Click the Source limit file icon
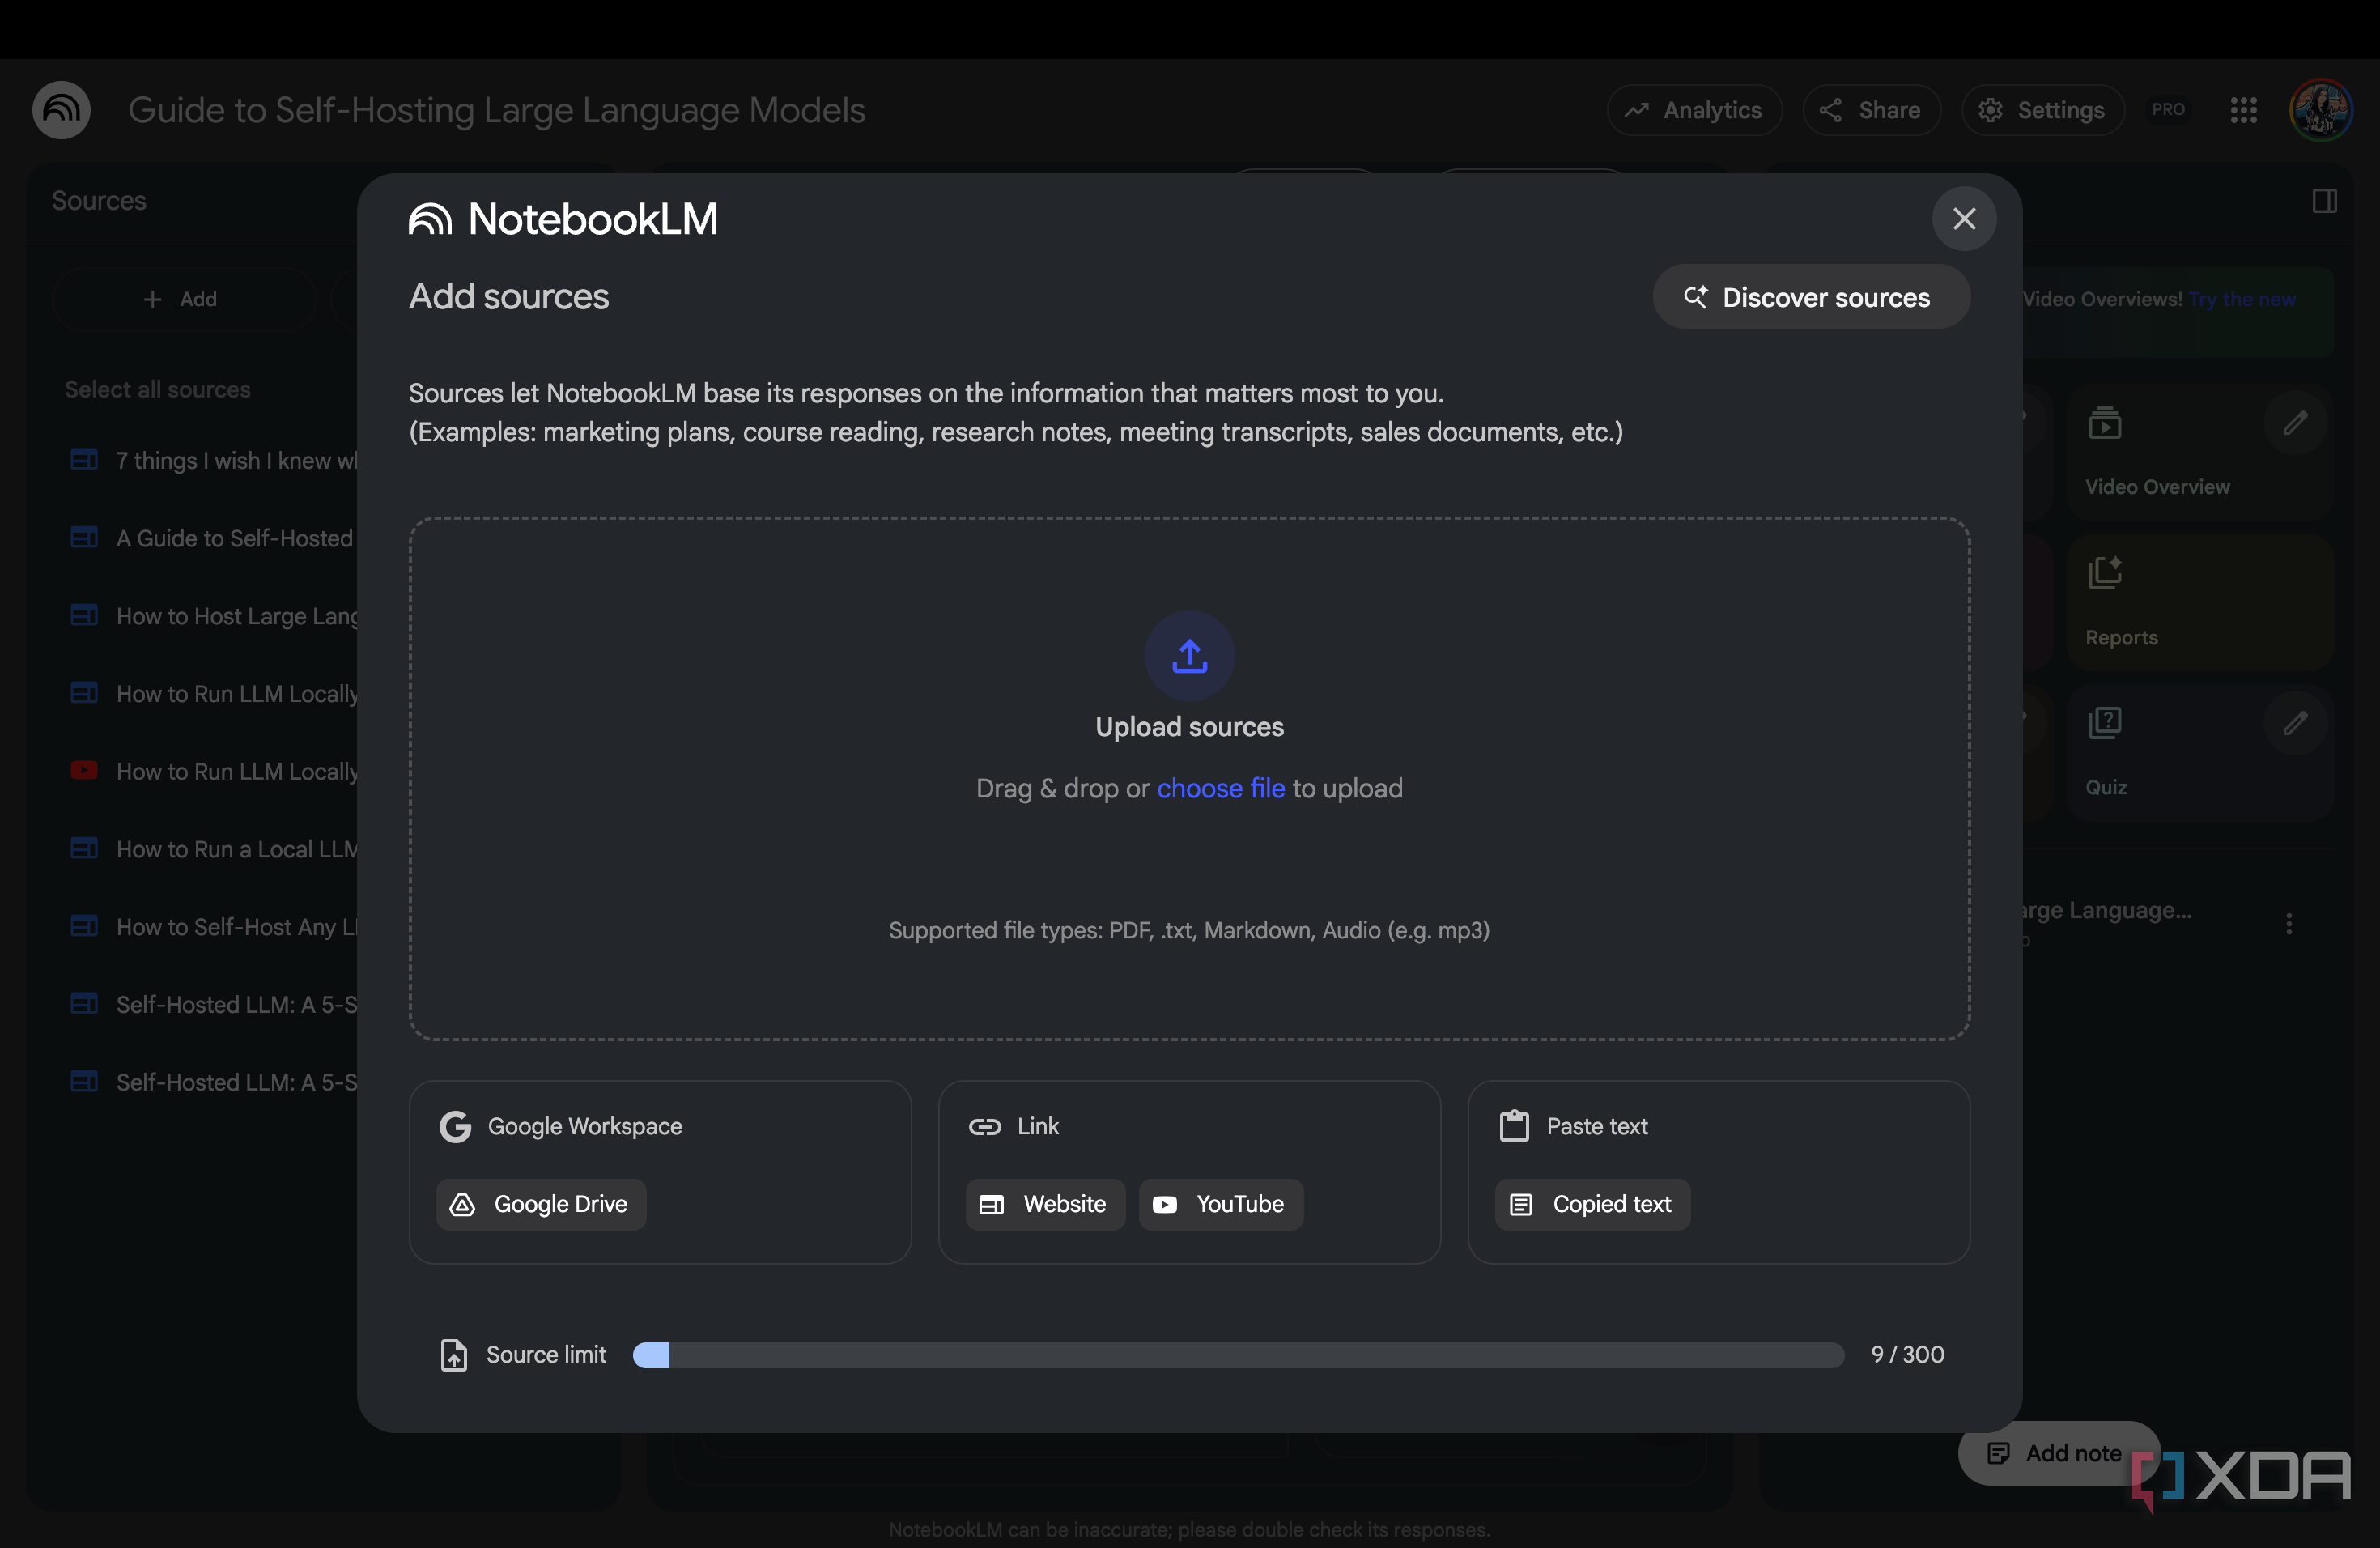This screenshot has height=1548, width=2380. click(454, 1355)
